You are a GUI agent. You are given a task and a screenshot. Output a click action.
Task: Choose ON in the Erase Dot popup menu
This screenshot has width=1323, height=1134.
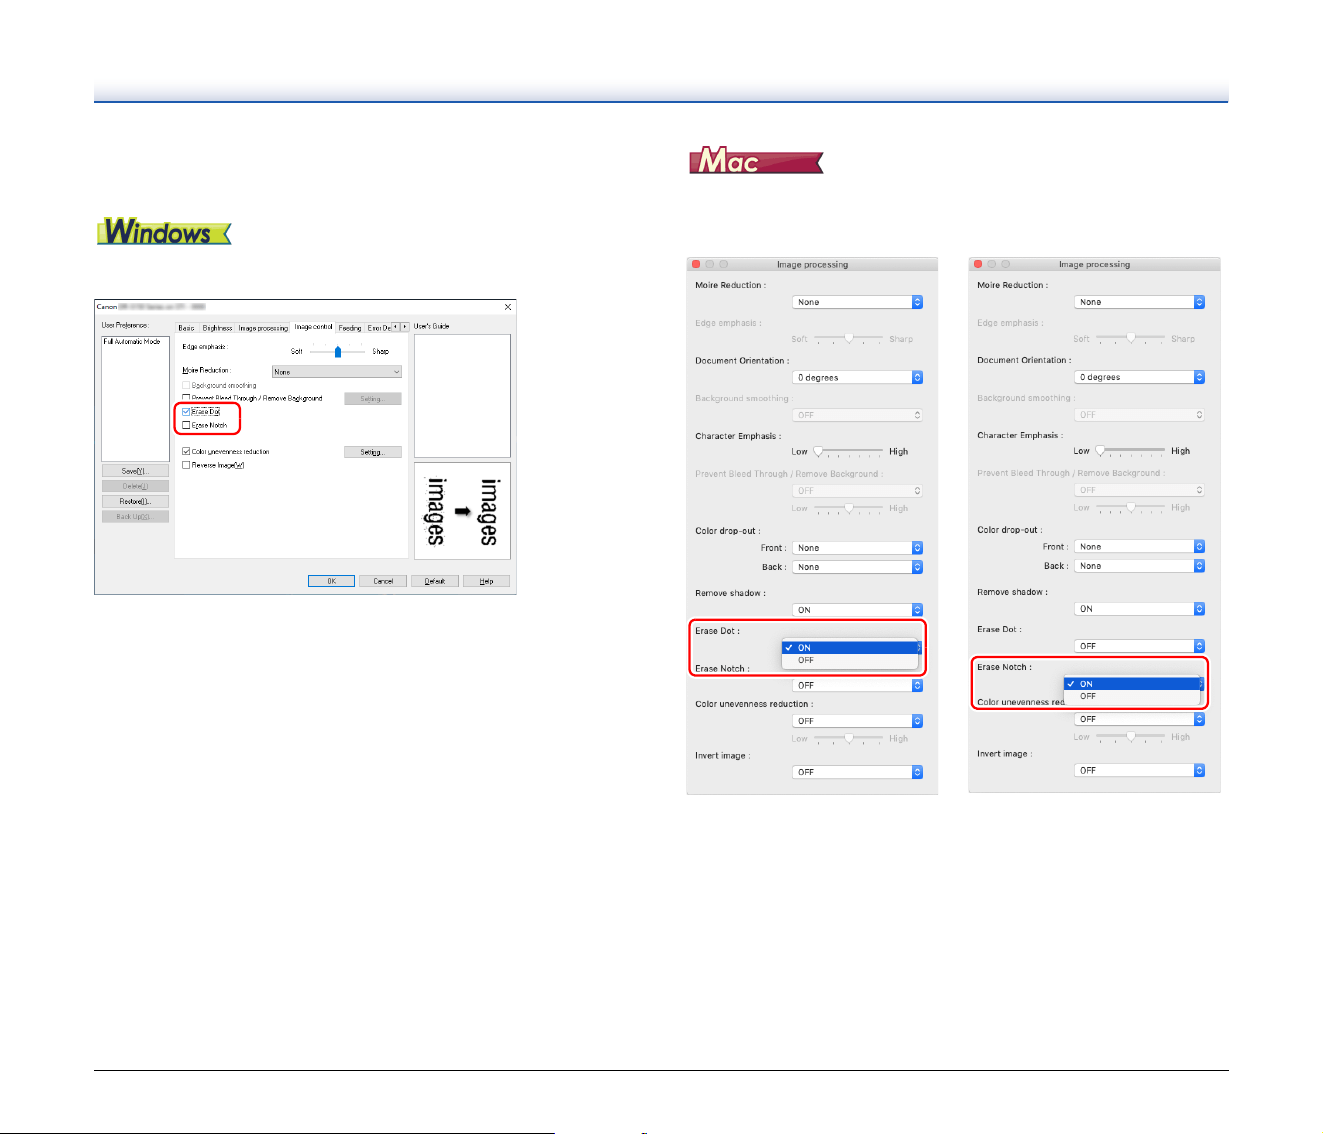(x=850, y=648)
